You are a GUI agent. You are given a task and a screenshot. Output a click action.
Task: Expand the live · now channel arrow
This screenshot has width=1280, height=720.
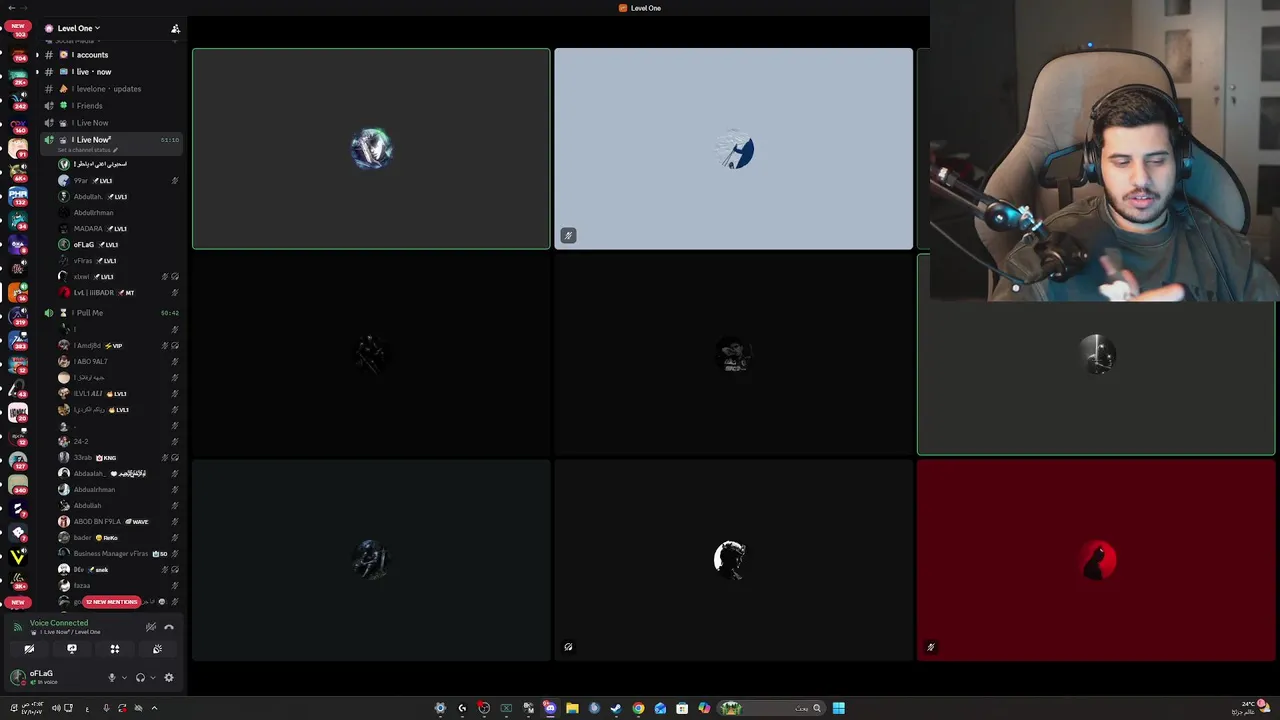(37, 72)
